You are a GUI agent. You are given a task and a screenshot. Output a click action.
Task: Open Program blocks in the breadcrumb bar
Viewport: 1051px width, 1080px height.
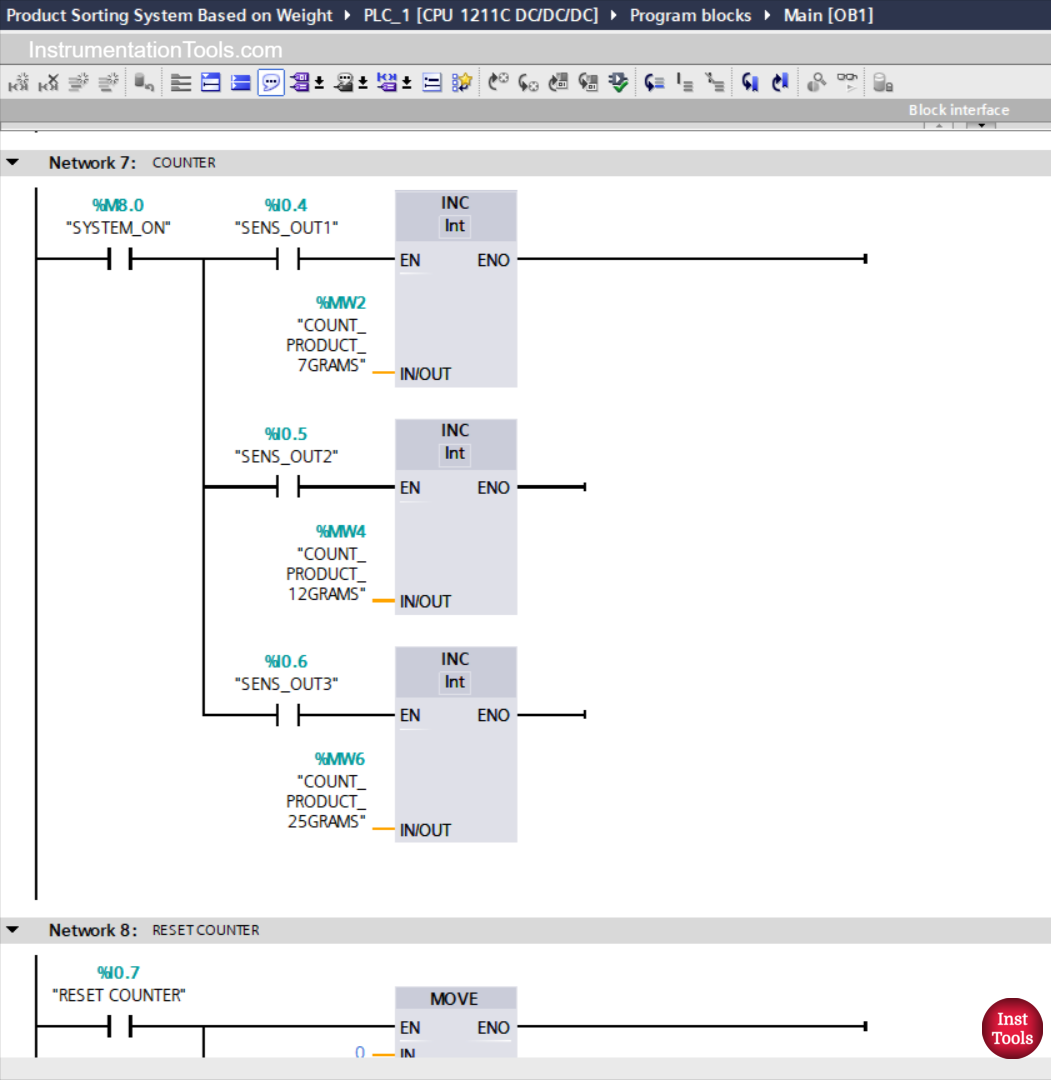[691, 15]
